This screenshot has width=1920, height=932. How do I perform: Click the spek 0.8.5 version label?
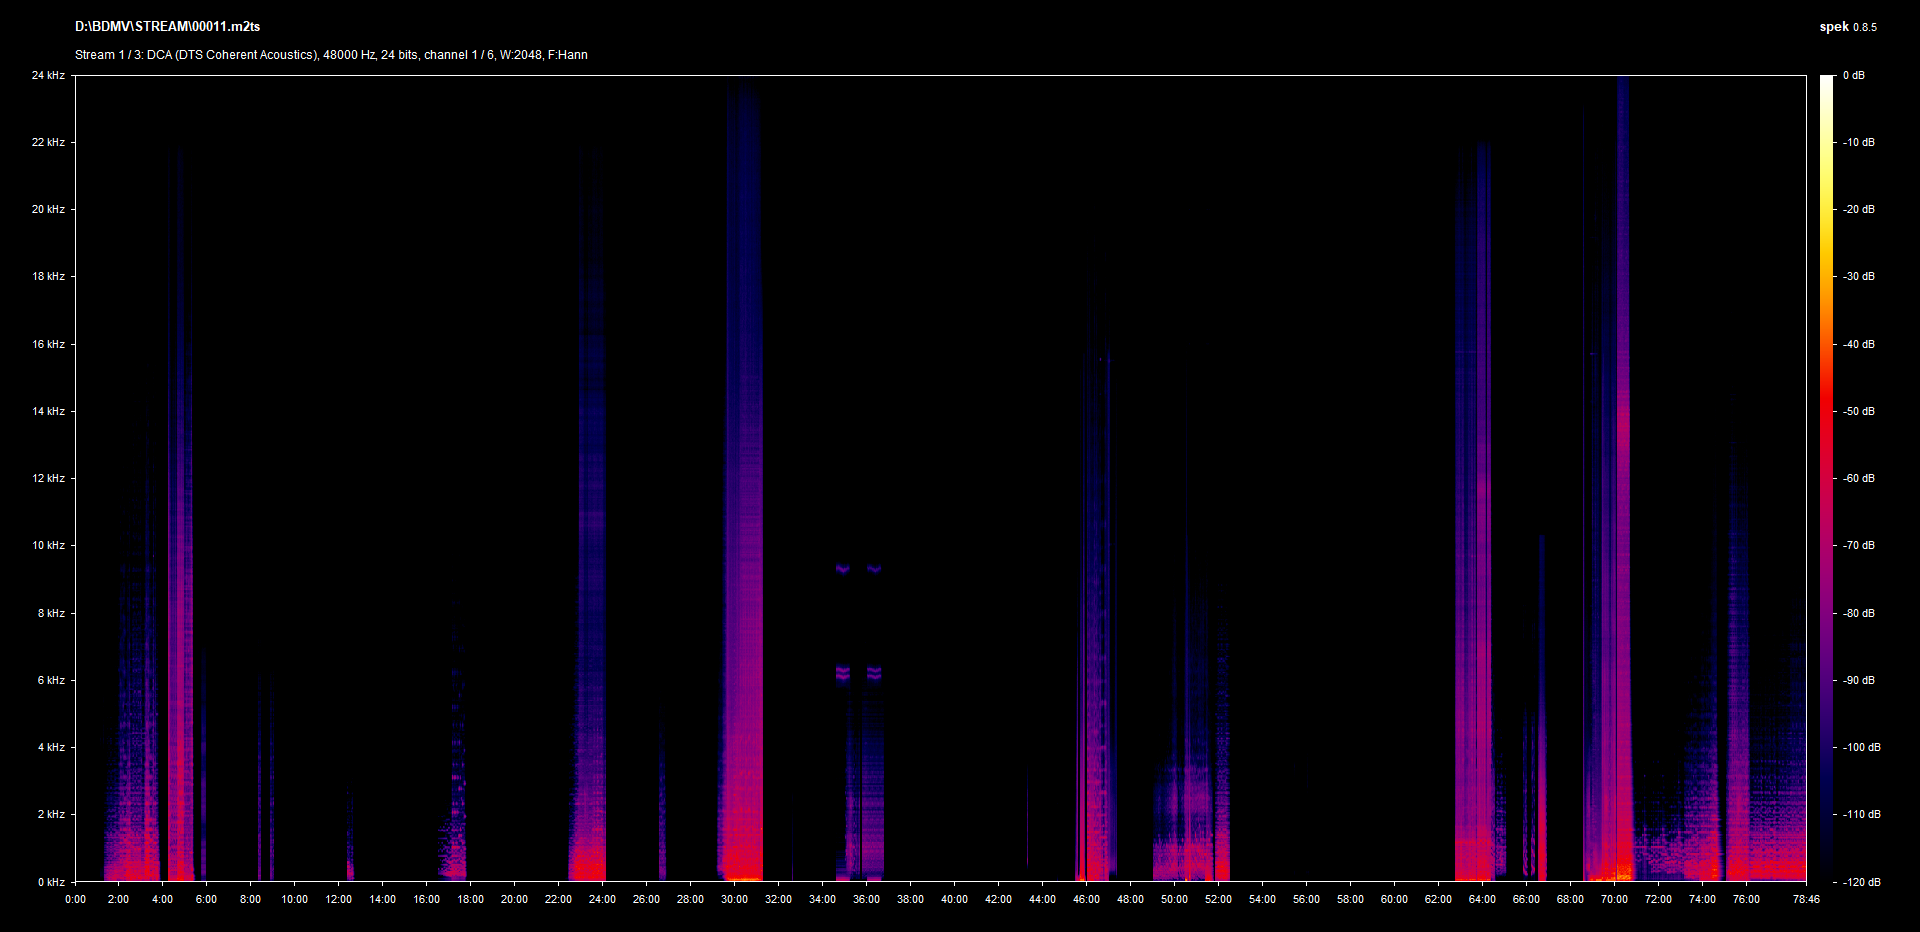pyautogui.click(x=1847, y=27)
